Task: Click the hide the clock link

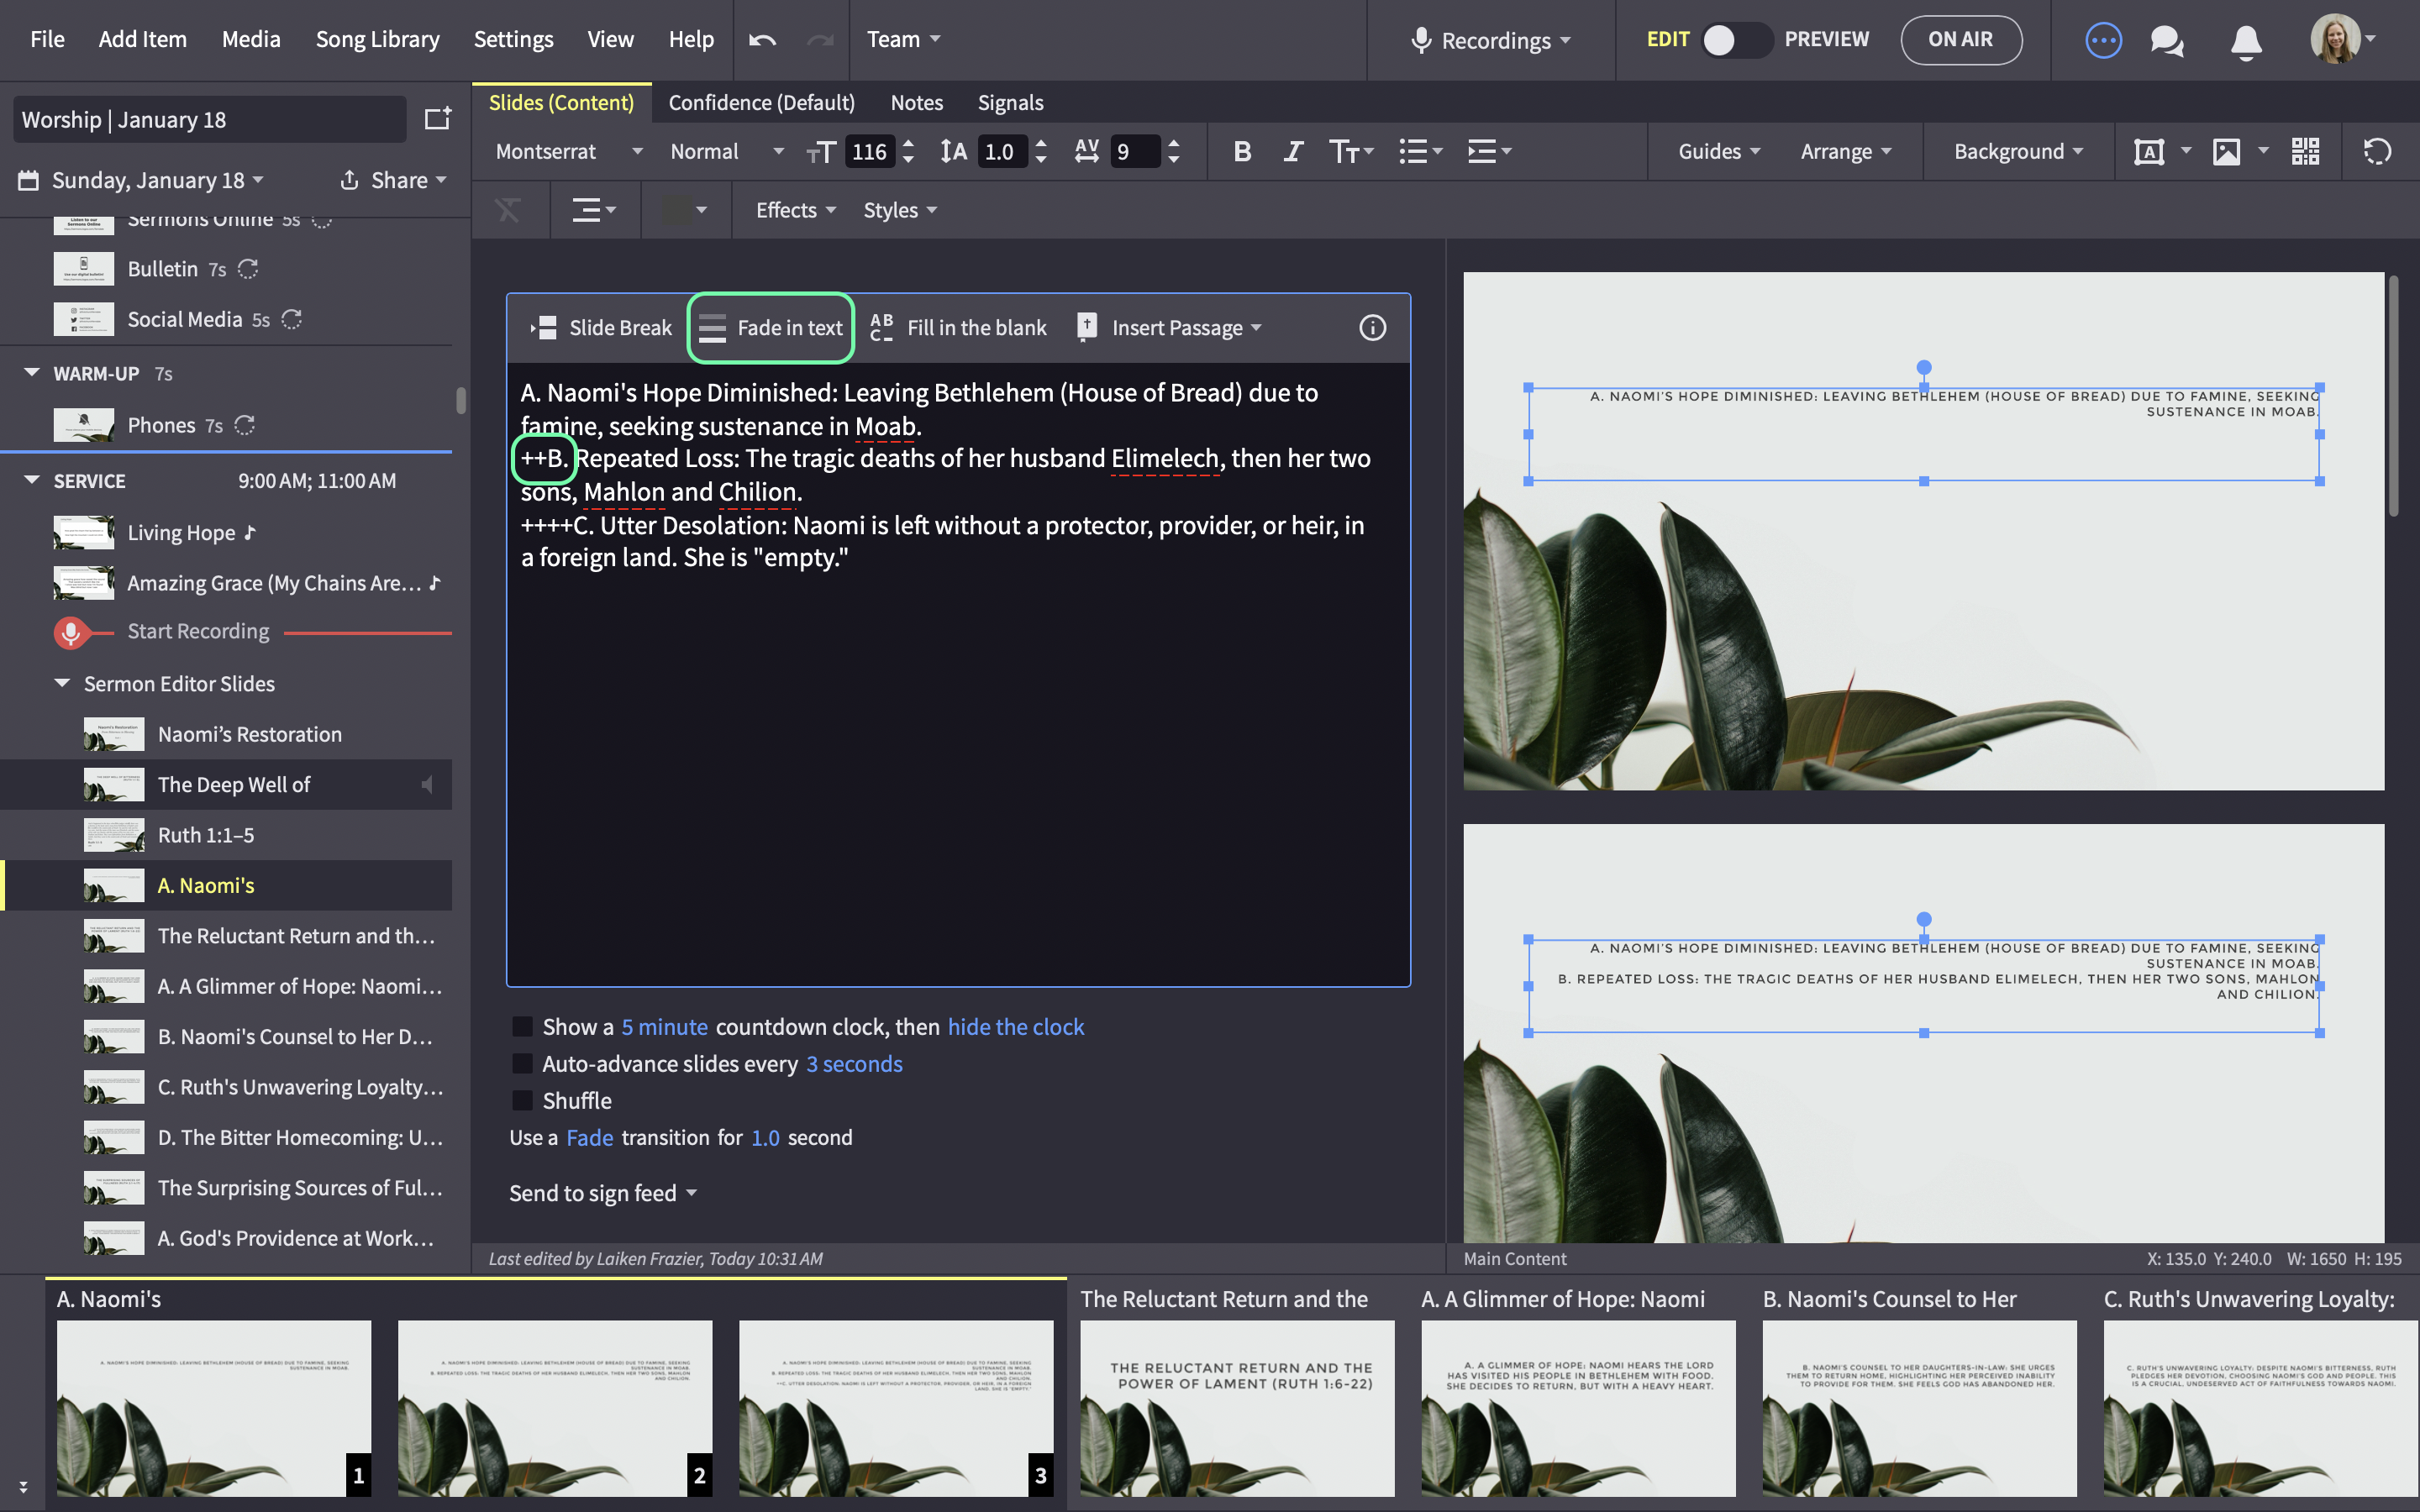Action: [x=1015, y=1027]
